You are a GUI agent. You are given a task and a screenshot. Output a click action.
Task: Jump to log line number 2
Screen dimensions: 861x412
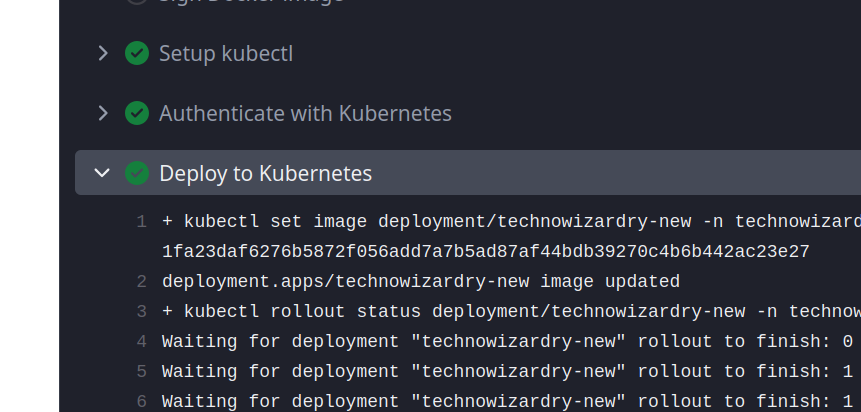click(x=142, y=282)
